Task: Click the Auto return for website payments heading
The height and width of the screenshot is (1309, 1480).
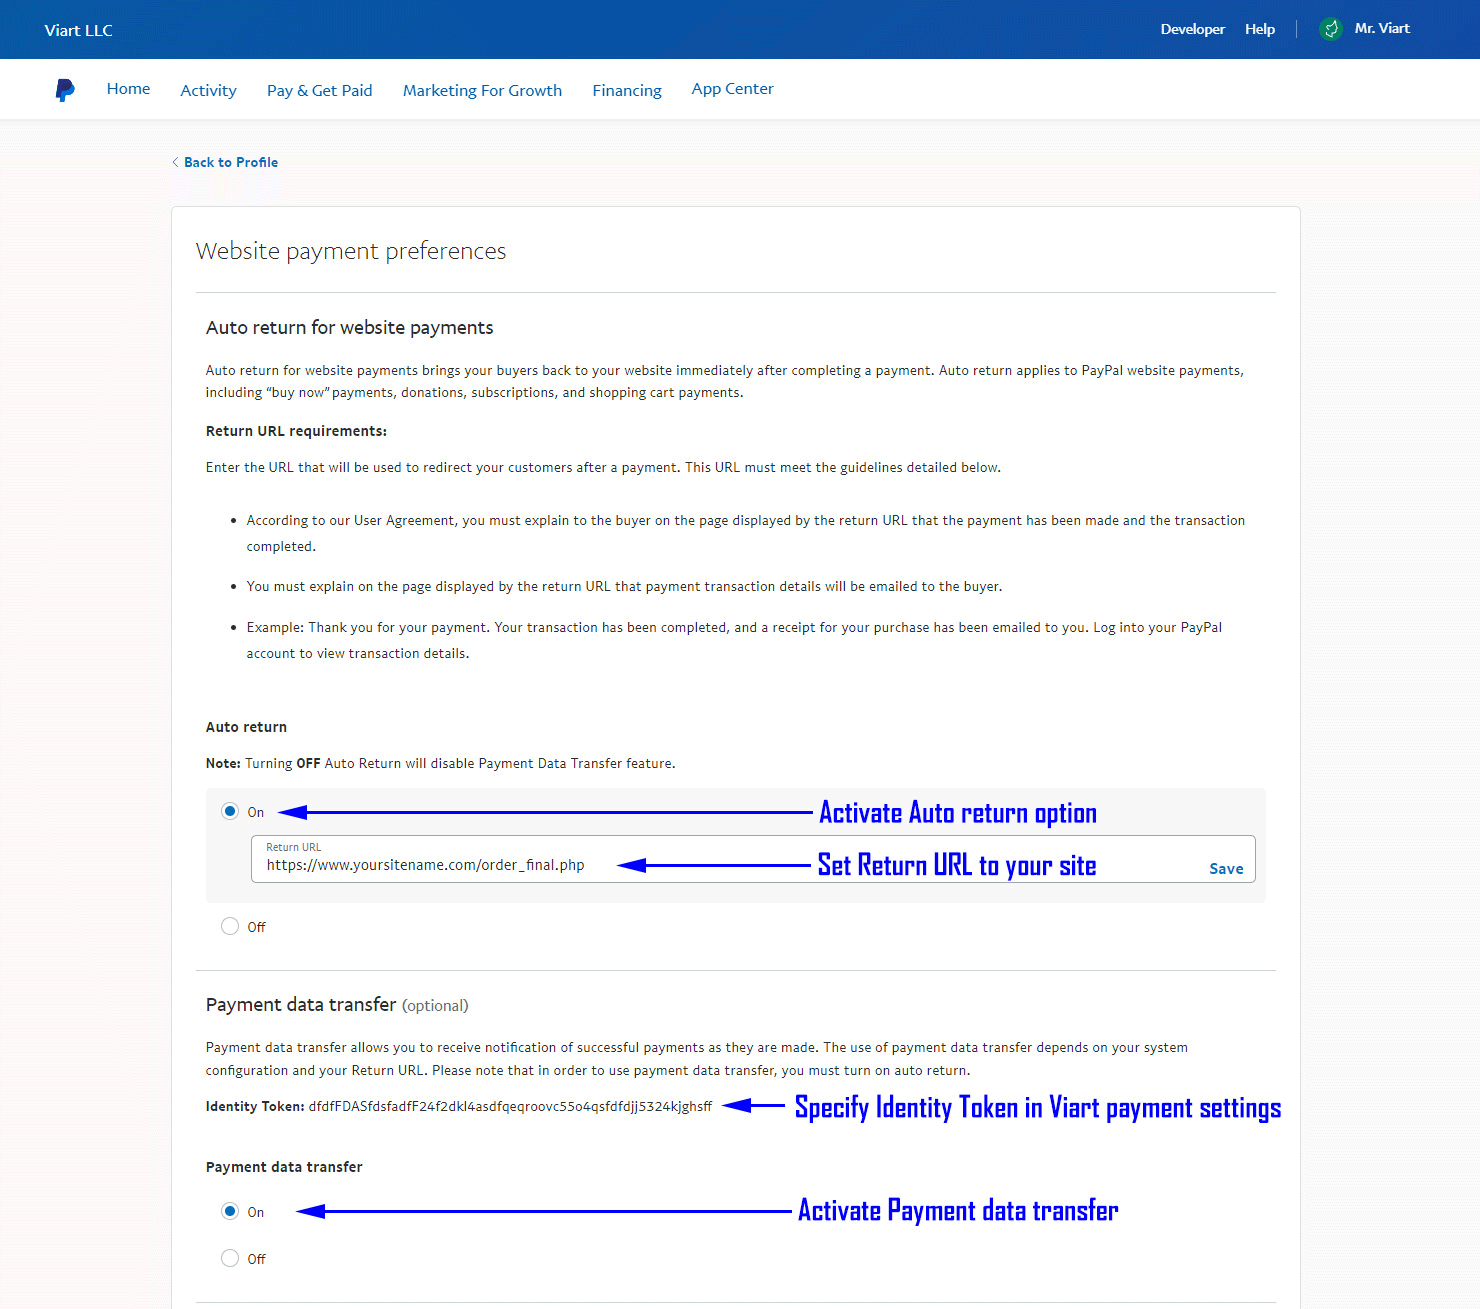Action: point(349,327)
